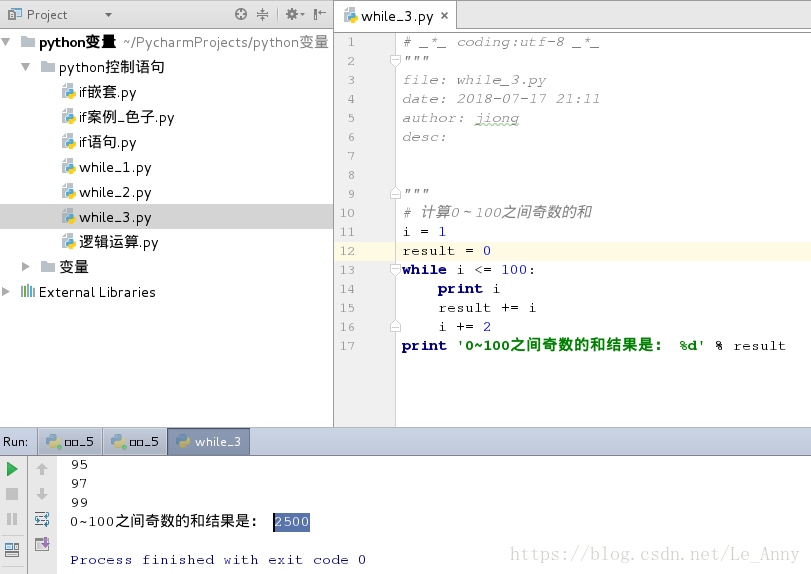Click the fold end marker at line 9
The width and height of the screenshot is (811, 574).
click(395, 193)
